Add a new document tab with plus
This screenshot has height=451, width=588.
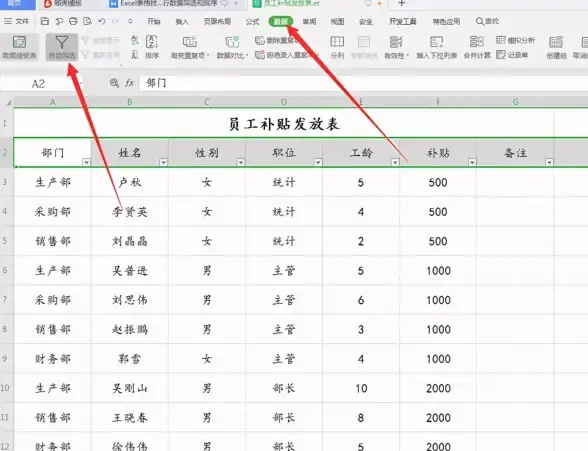[402, 4]
